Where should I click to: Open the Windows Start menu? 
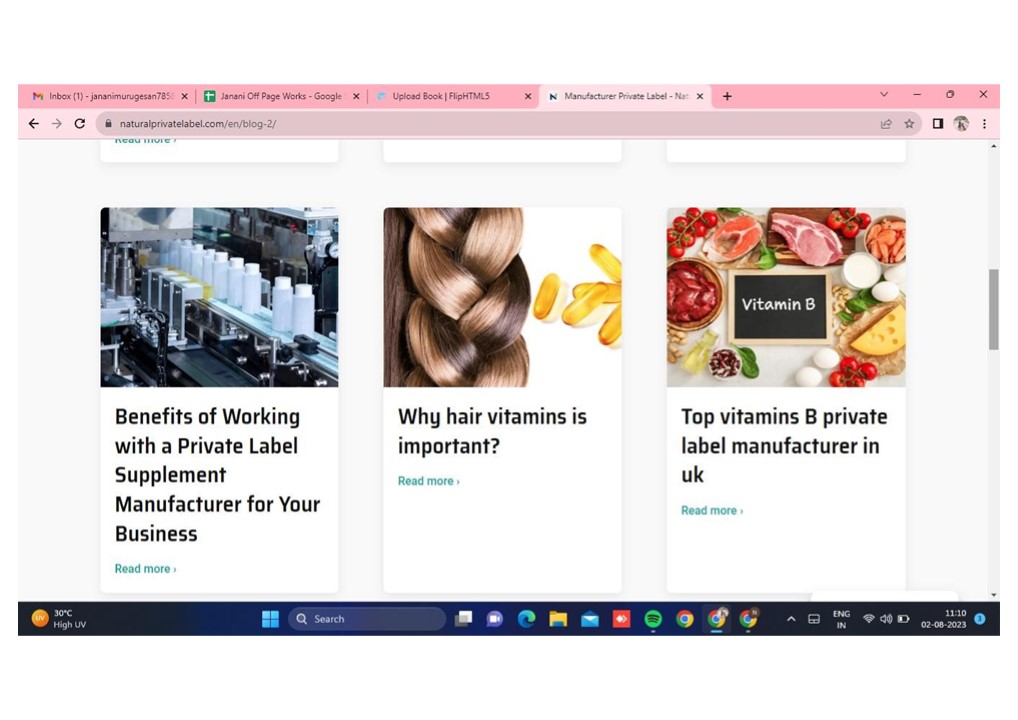tap(270, 619)
